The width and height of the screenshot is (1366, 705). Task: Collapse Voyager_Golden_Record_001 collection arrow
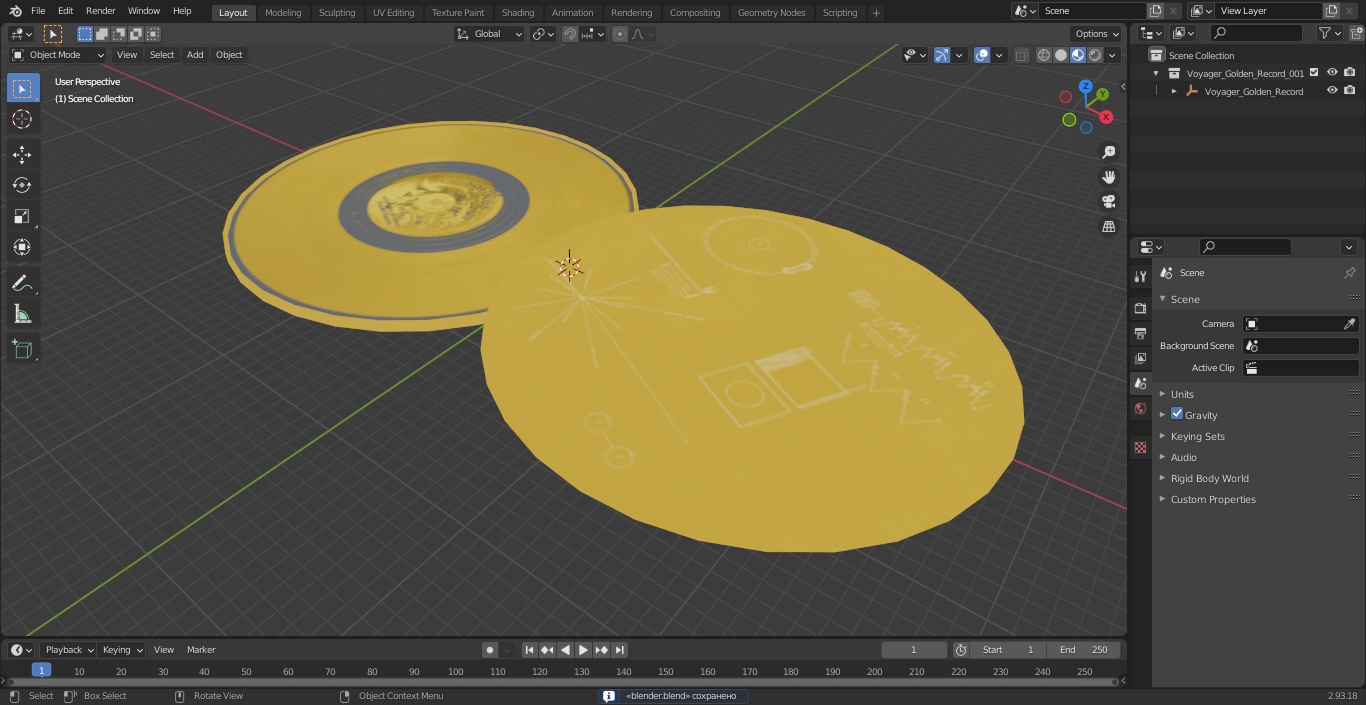pyautogui.click(x=1157, y=73)
